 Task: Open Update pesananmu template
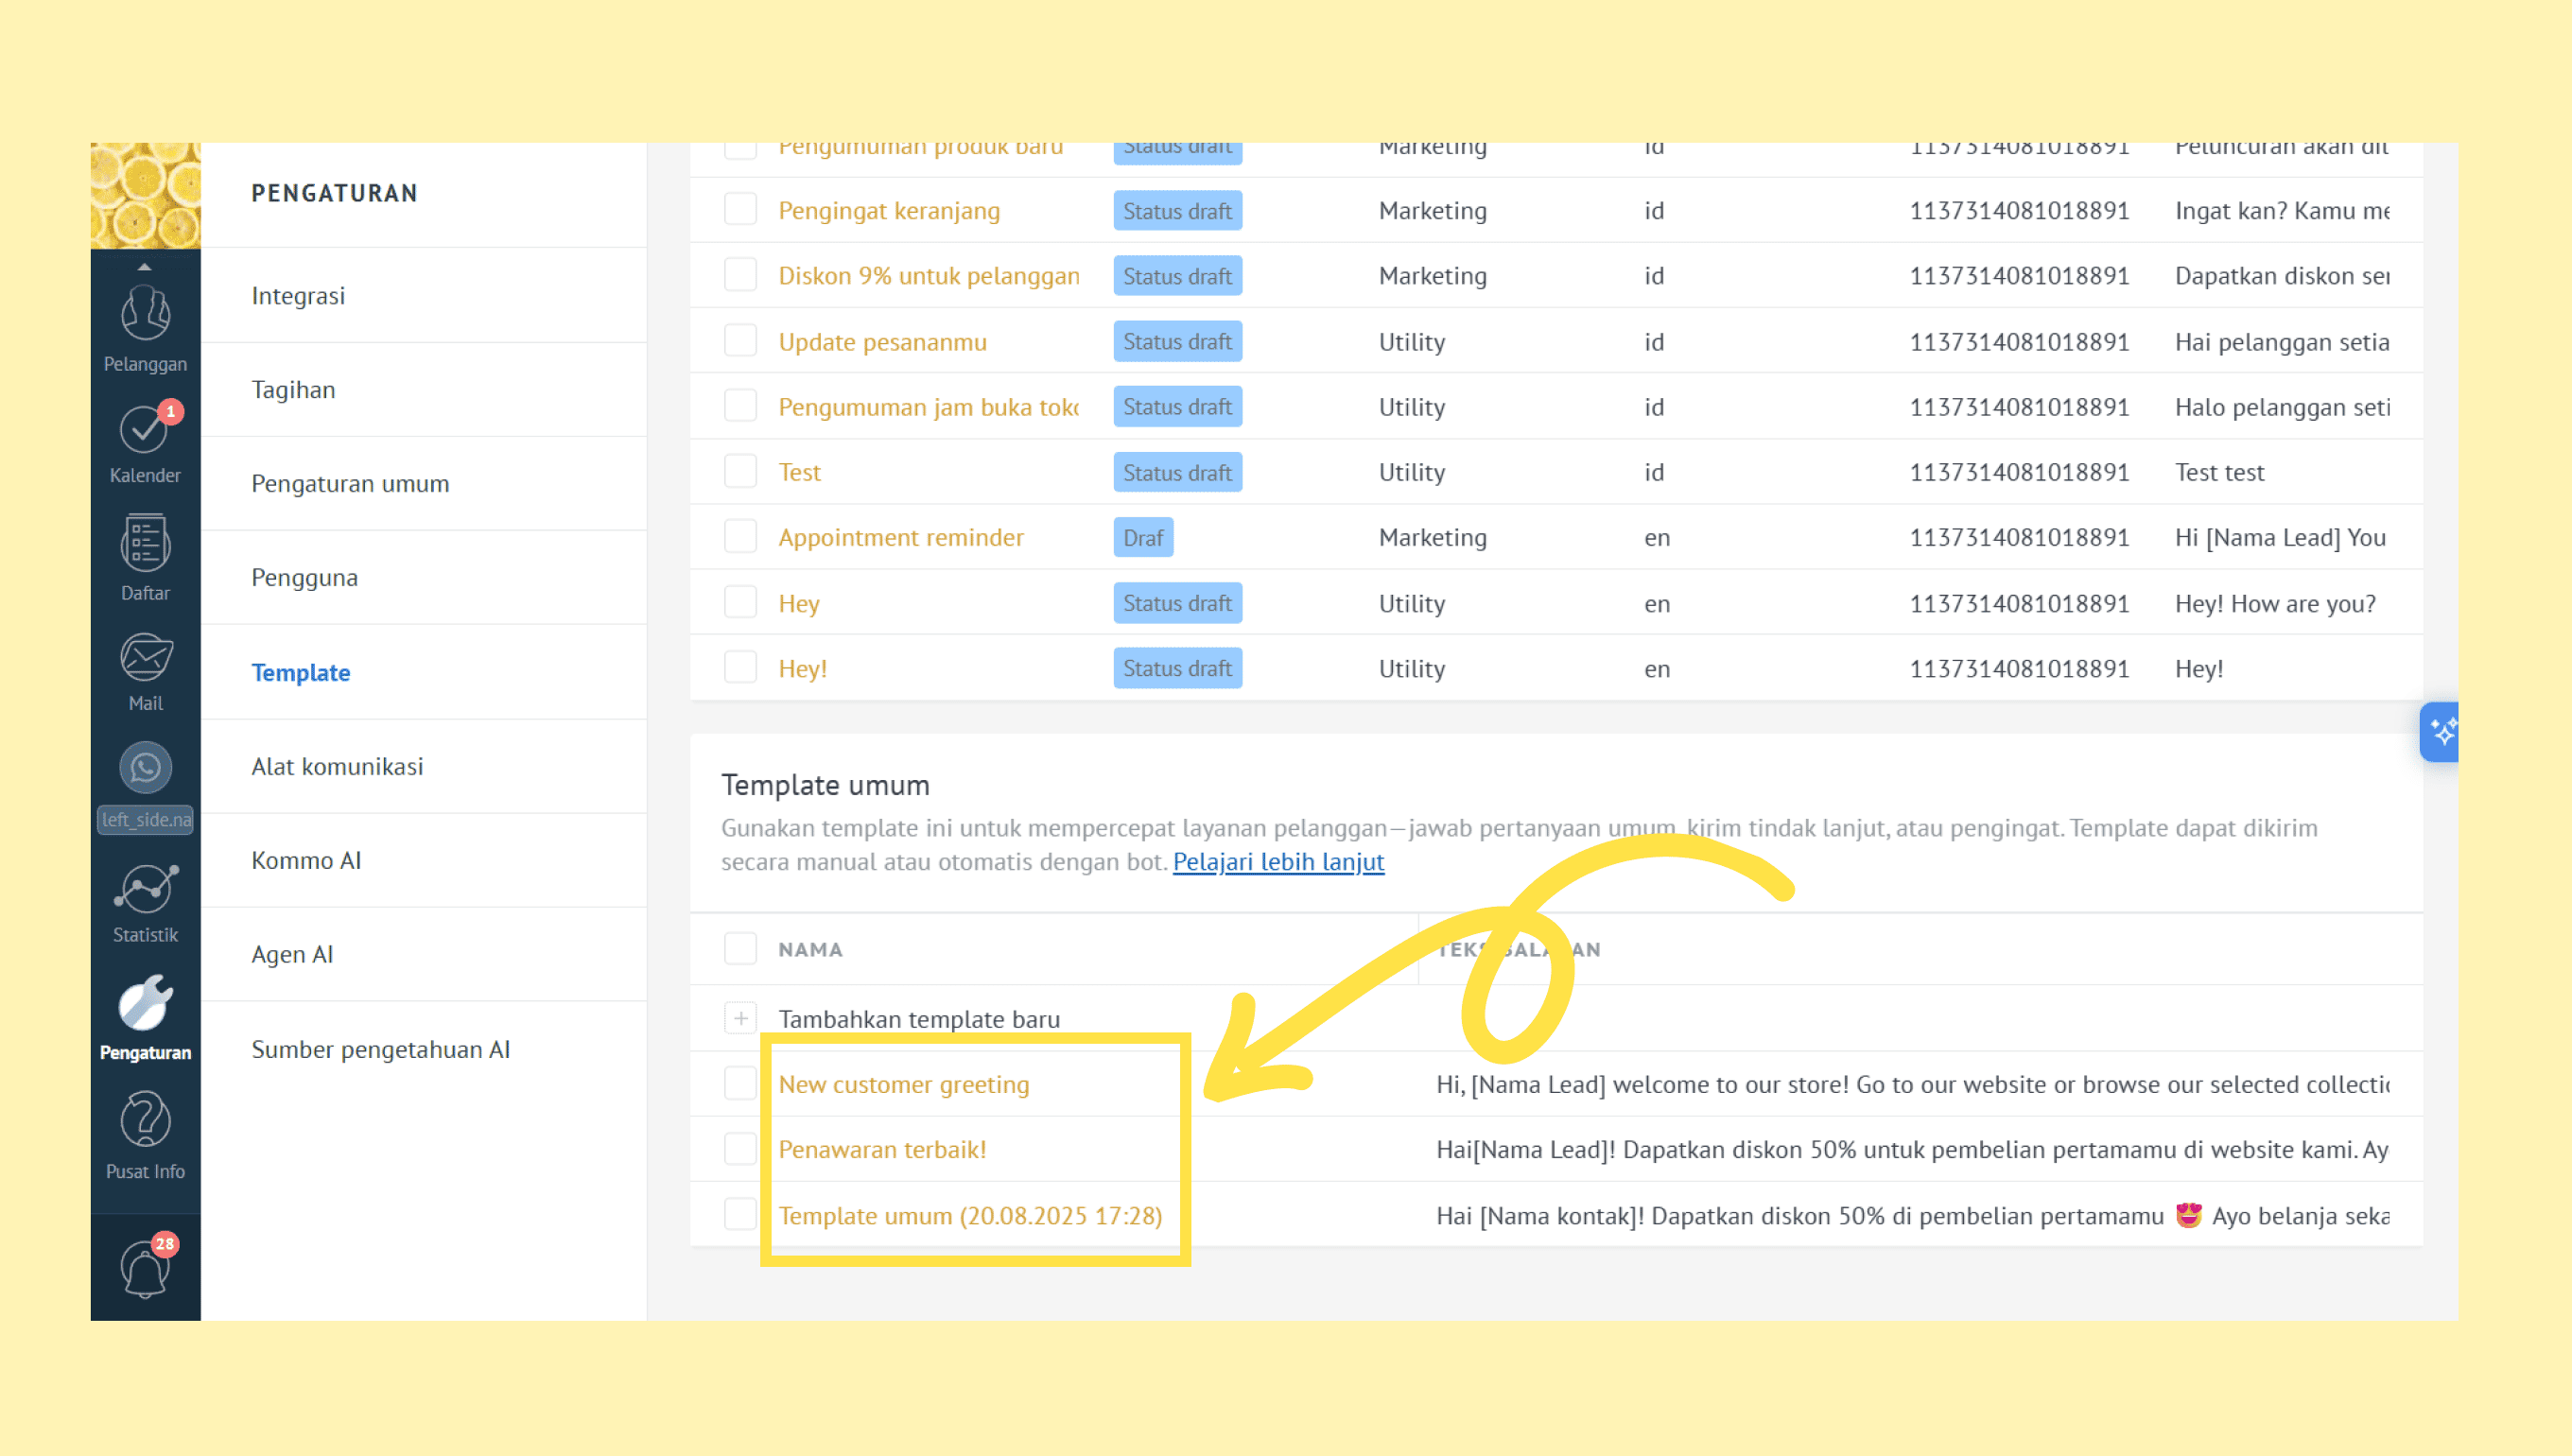click(x=882, y=342)
